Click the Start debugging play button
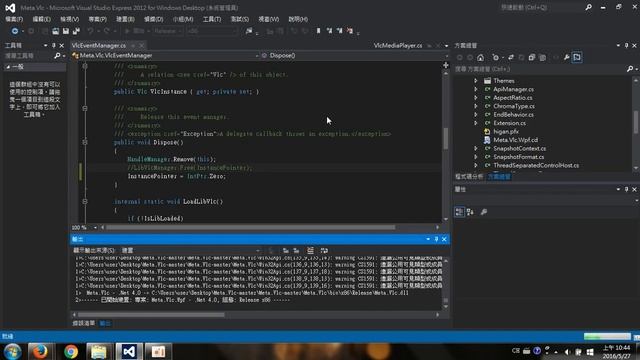 tap(127, 31)
